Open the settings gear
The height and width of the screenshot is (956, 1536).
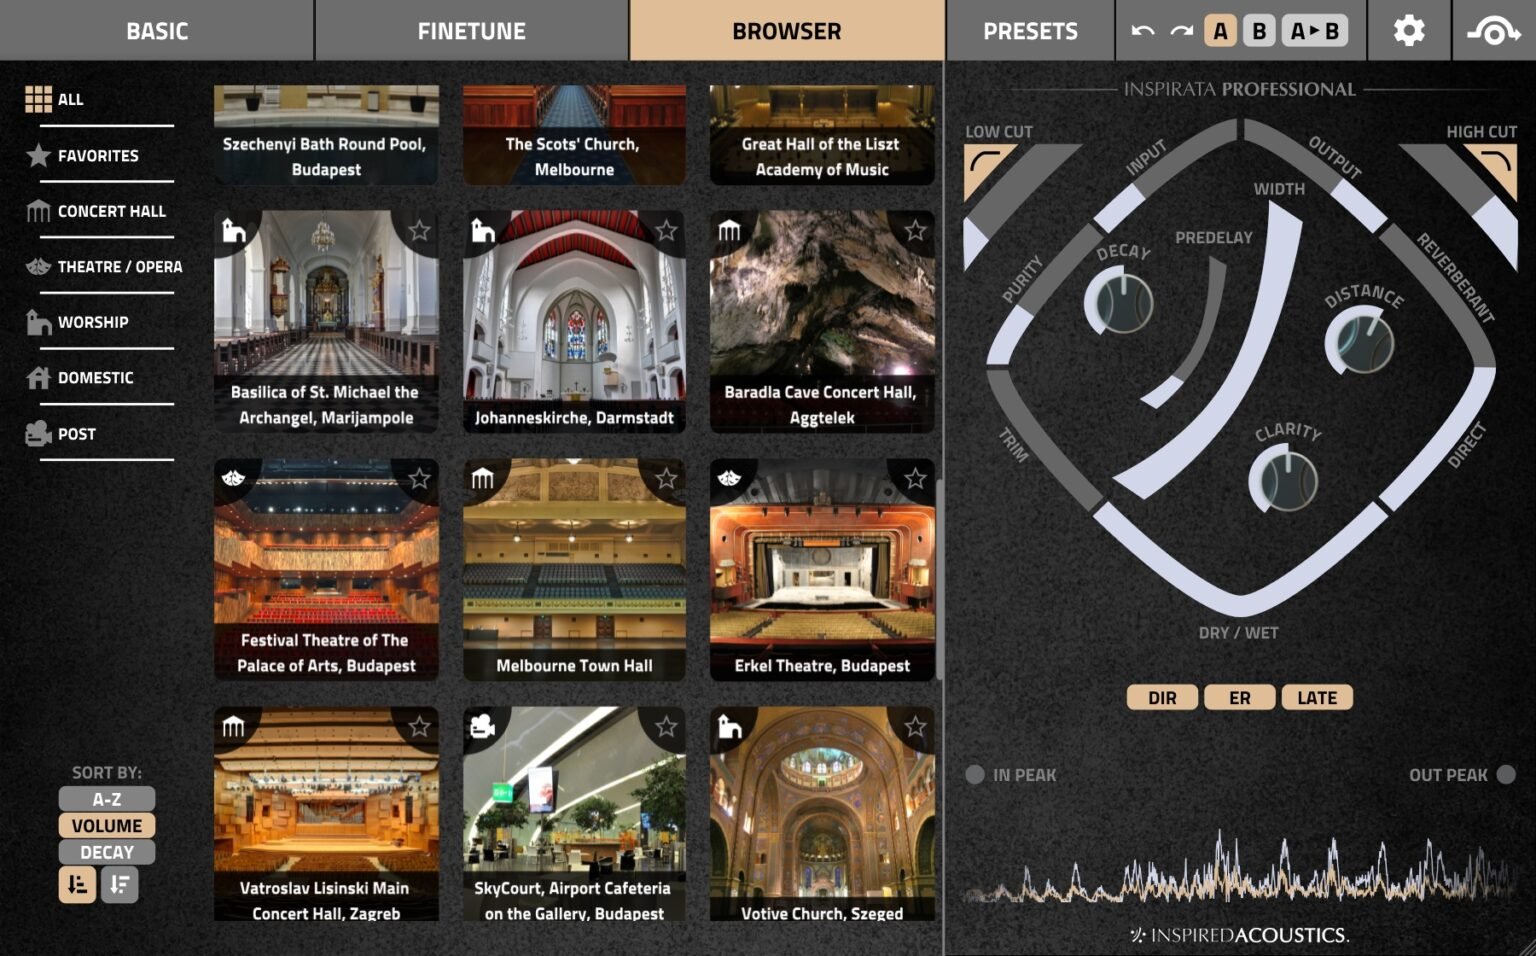tap(1409, 31)
